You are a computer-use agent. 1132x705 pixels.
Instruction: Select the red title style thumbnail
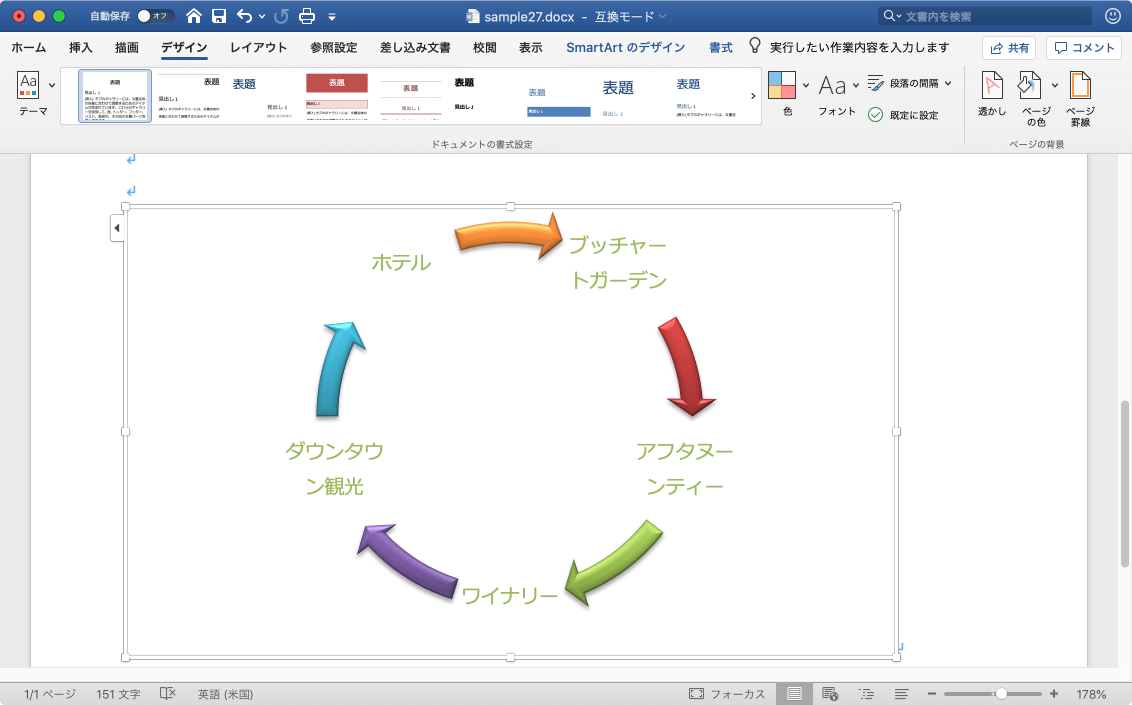click(336, 96)
